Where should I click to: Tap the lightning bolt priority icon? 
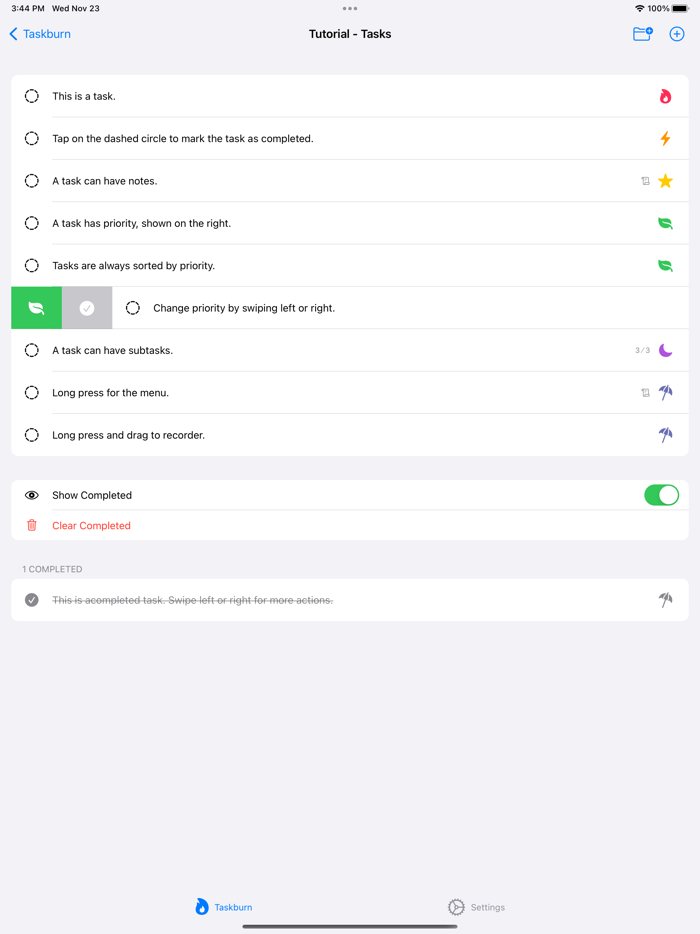[x=666, y=138]
